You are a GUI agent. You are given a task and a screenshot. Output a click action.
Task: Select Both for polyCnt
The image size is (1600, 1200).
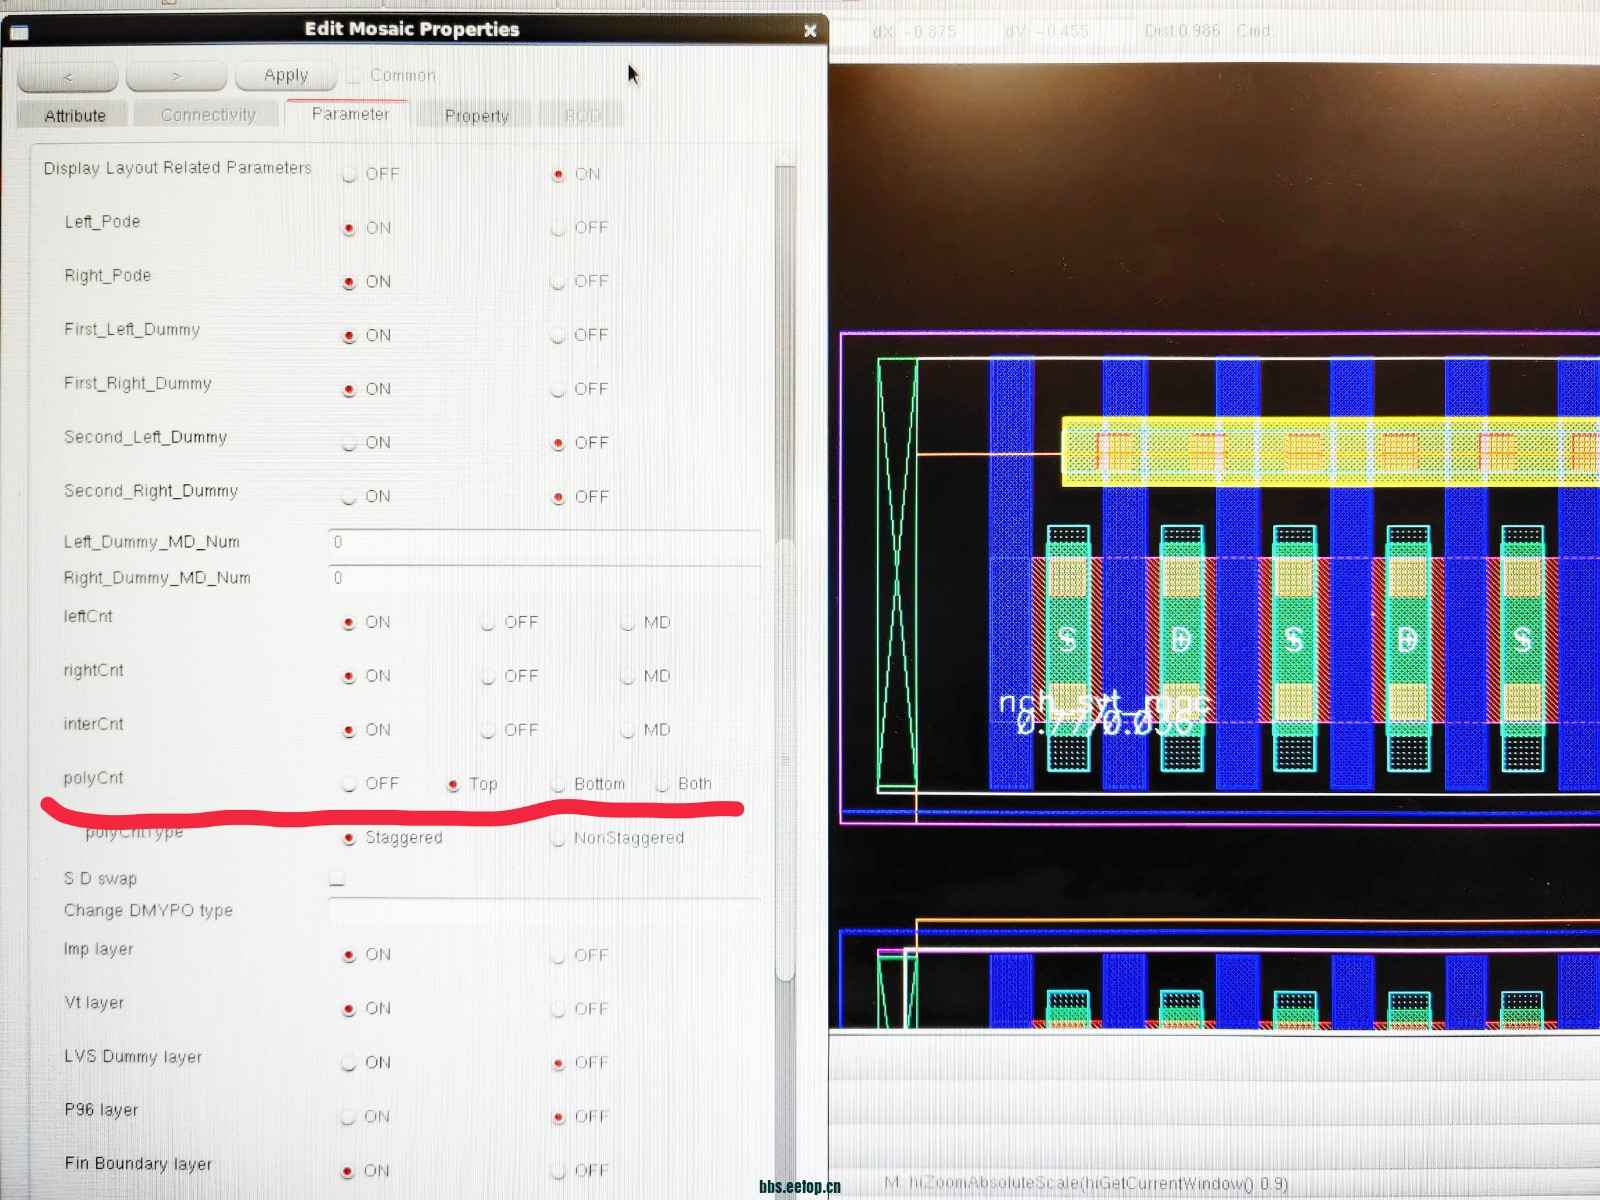pyautogui.click(x=662, y=785)
